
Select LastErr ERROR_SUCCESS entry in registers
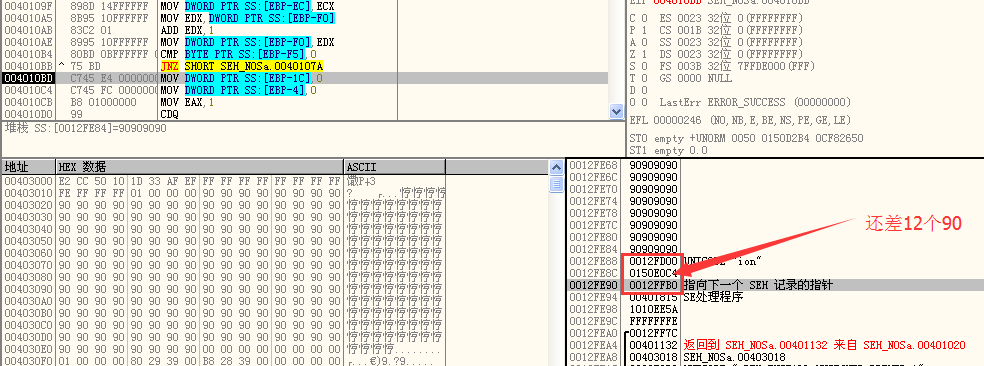(755, 102)
